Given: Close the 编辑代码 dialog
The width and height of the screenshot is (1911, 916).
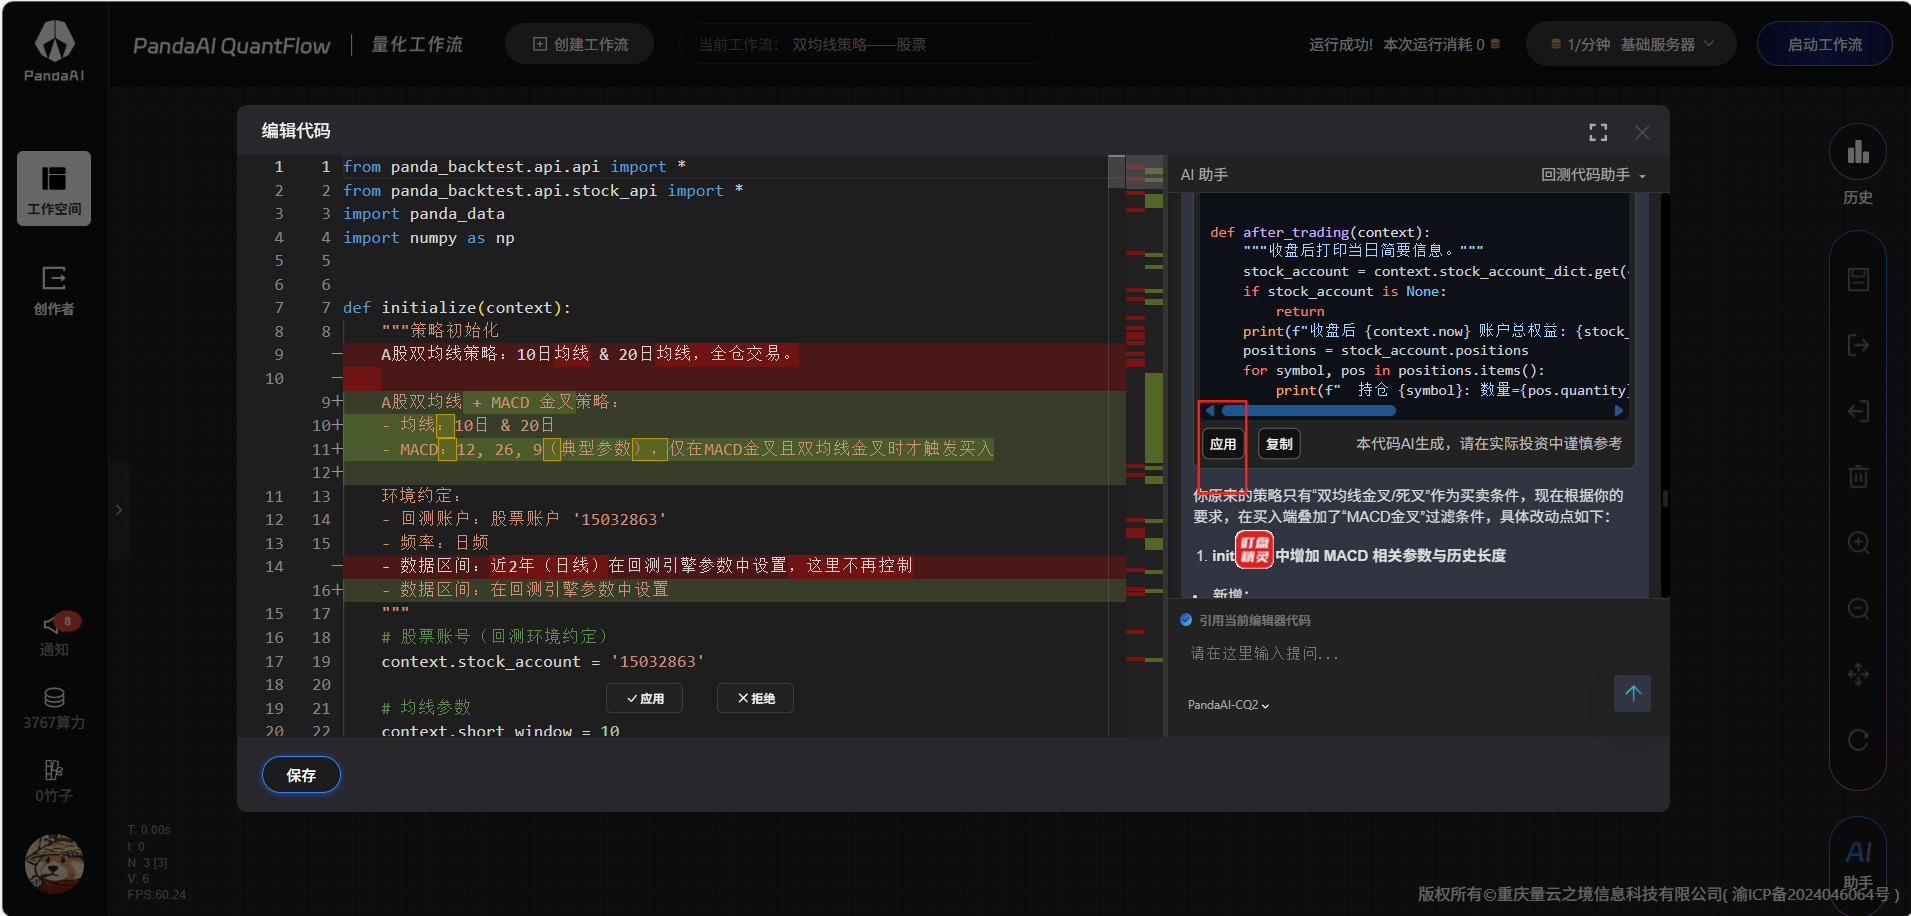Looking at the screenshot, I should (x=1642, y=132).
